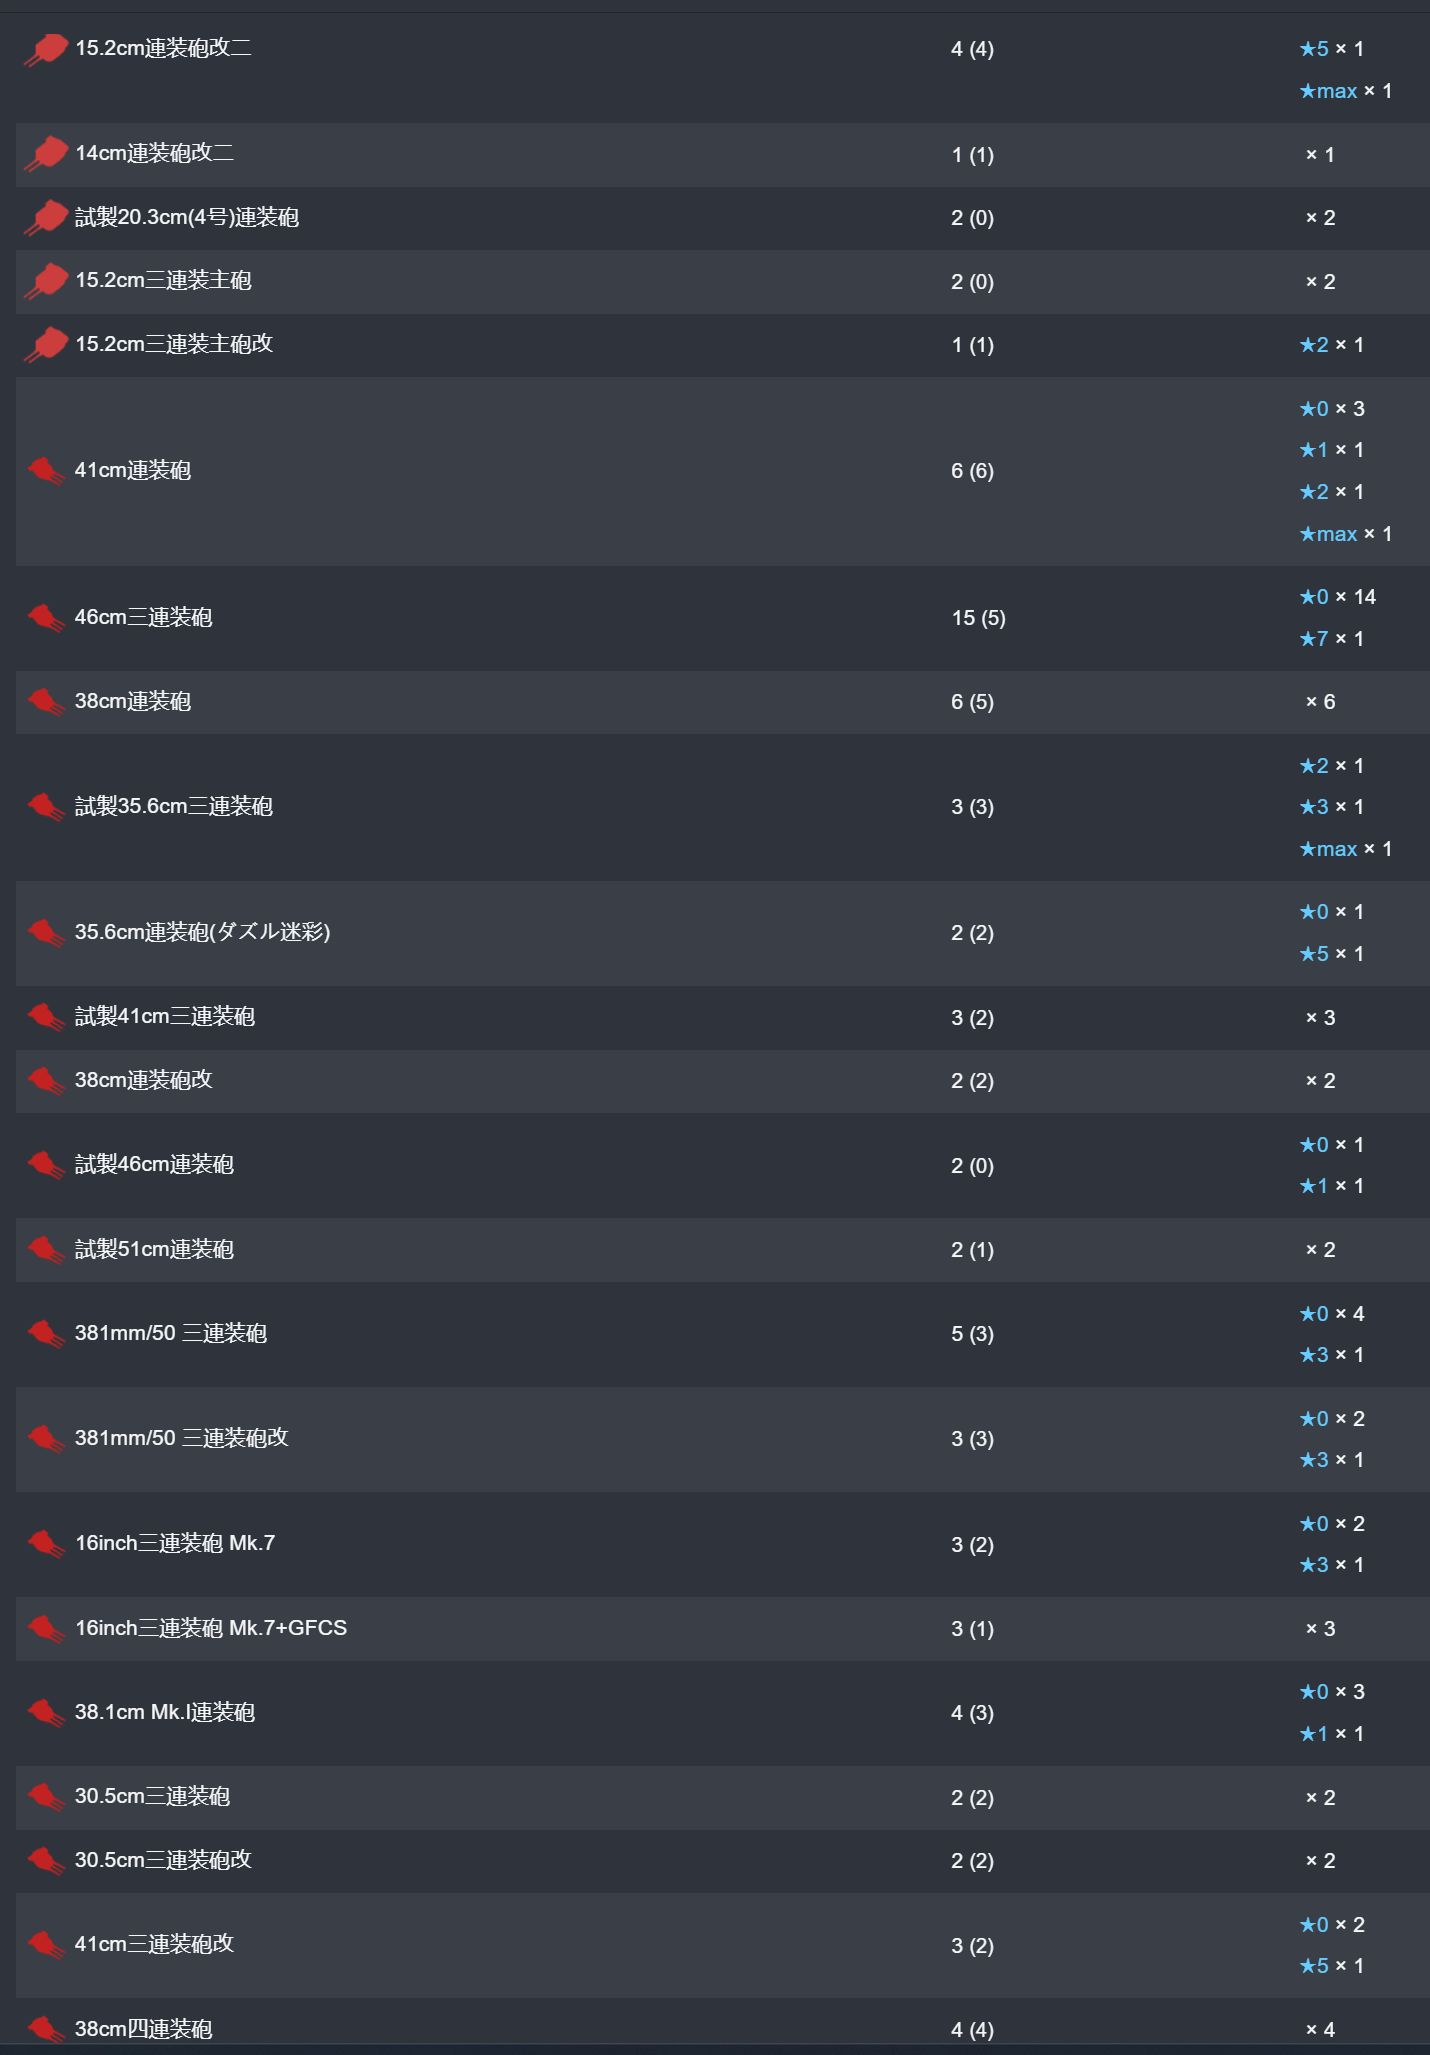Click the × 6 quantity for 38cm連装砲
This screenshot has height=2055, width=1430.
point(1320,702)
